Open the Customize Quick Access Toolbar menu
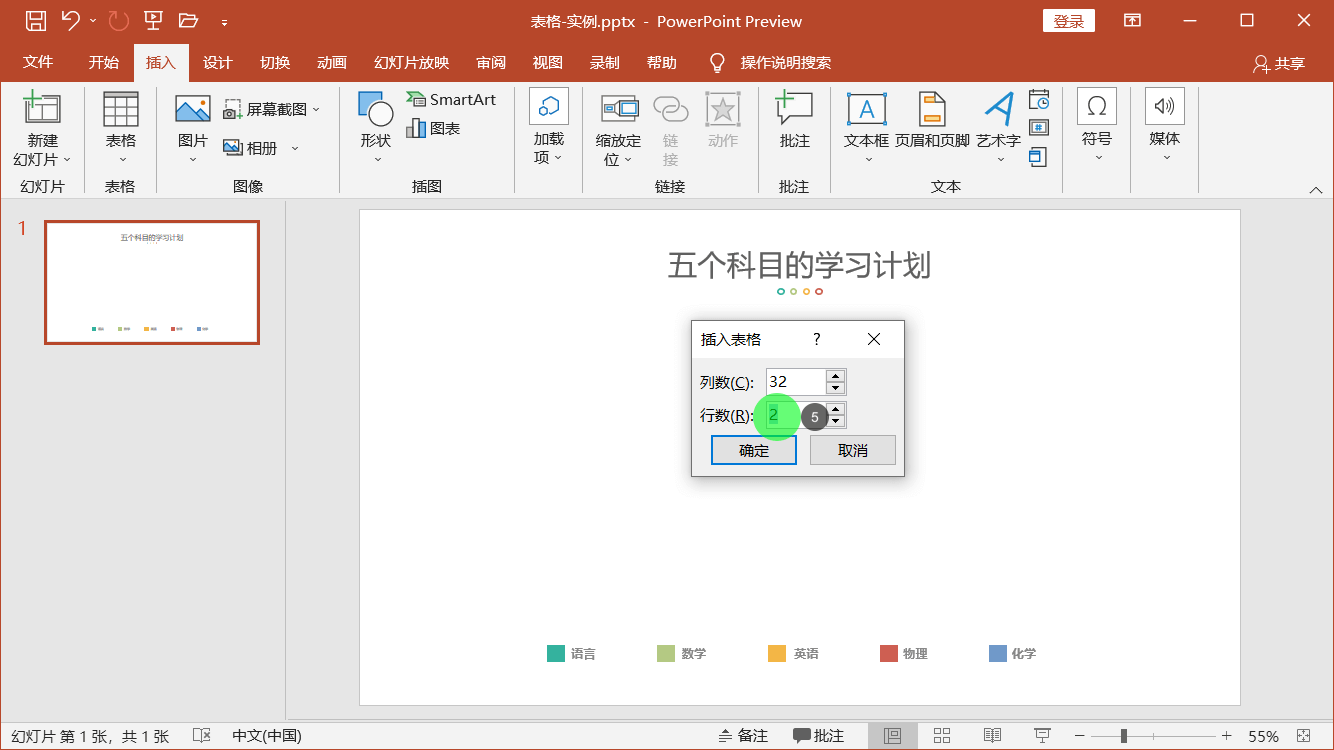Image resolution: width=1334 pixels, height=750 pixels. pos(224,21)
